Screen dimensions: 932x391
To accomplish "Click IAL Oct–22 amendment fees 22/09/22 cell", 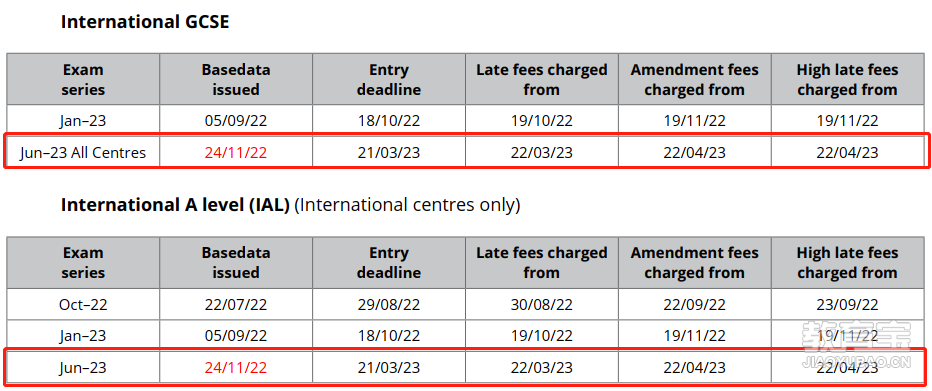I will click(x=694, y=305).
